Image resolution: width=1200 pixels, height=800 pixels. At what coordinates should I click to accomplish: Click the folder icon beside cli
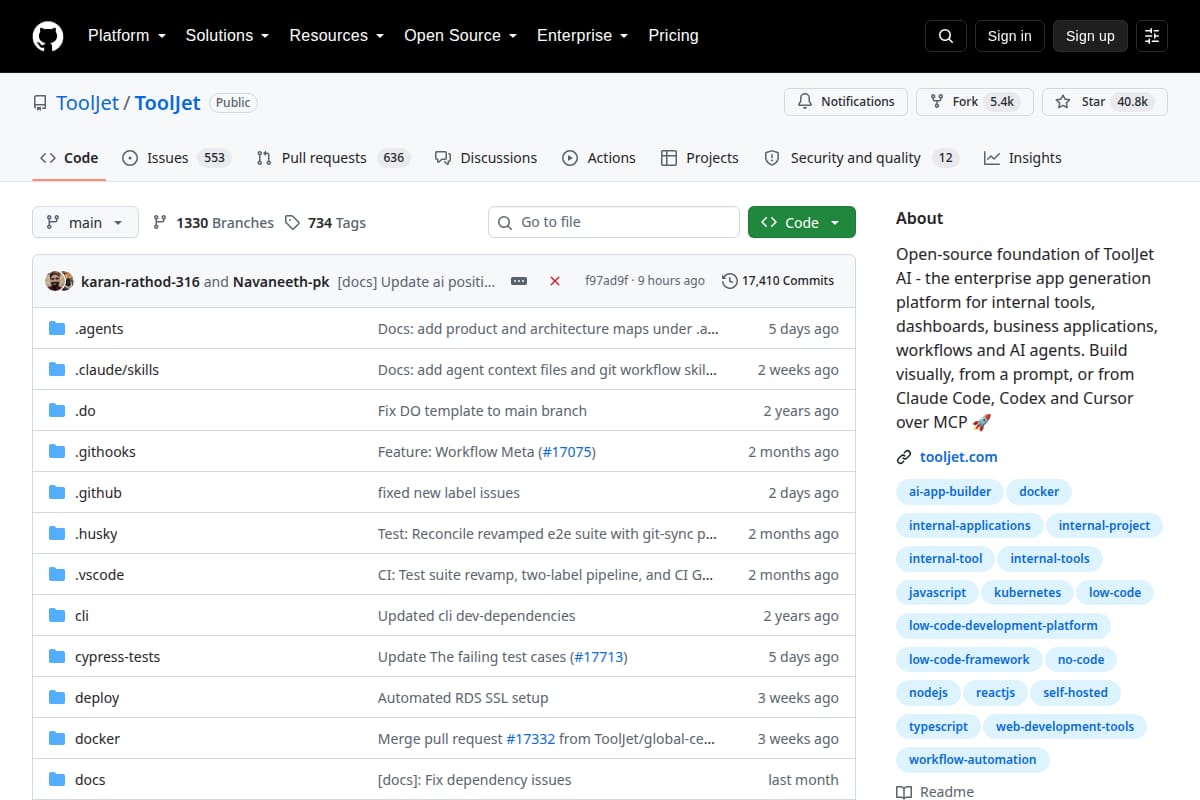click(x=57, y=616)
